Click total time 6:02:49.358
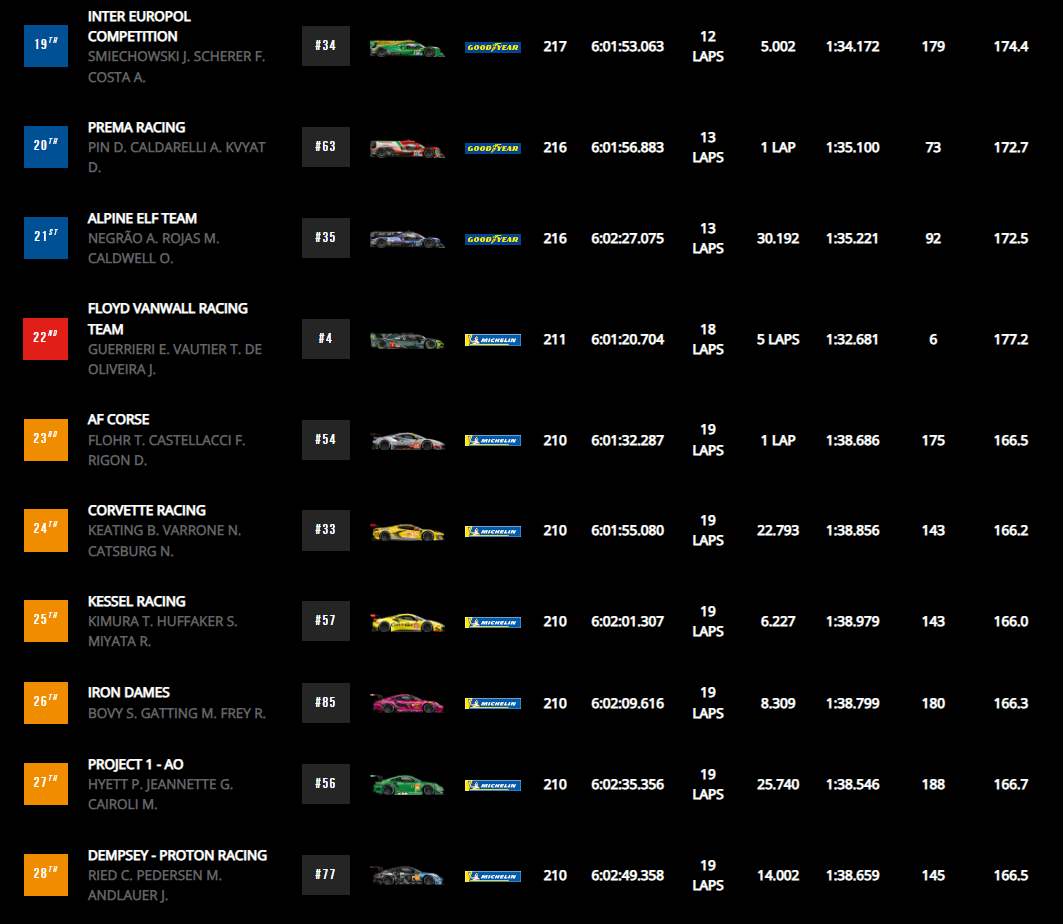This screenshot has height=924, width=1063. point(627,876)
